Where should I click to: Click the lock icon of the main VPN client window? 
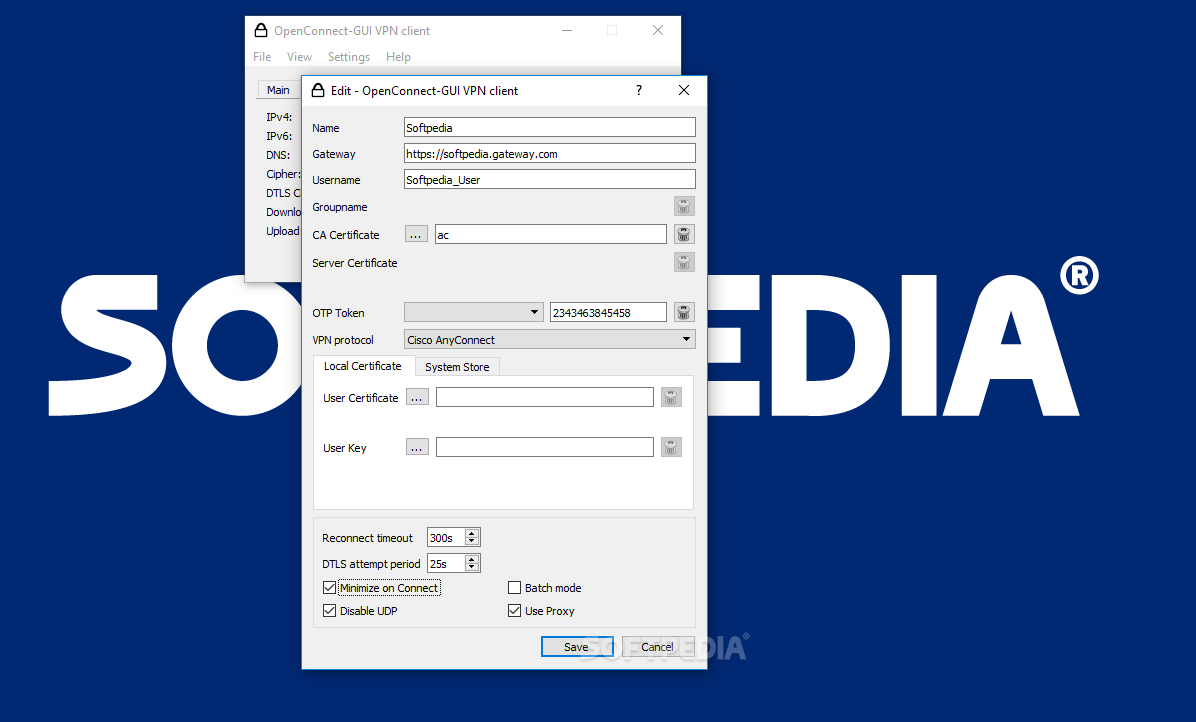pyautogui.click(x=261, y=30)
